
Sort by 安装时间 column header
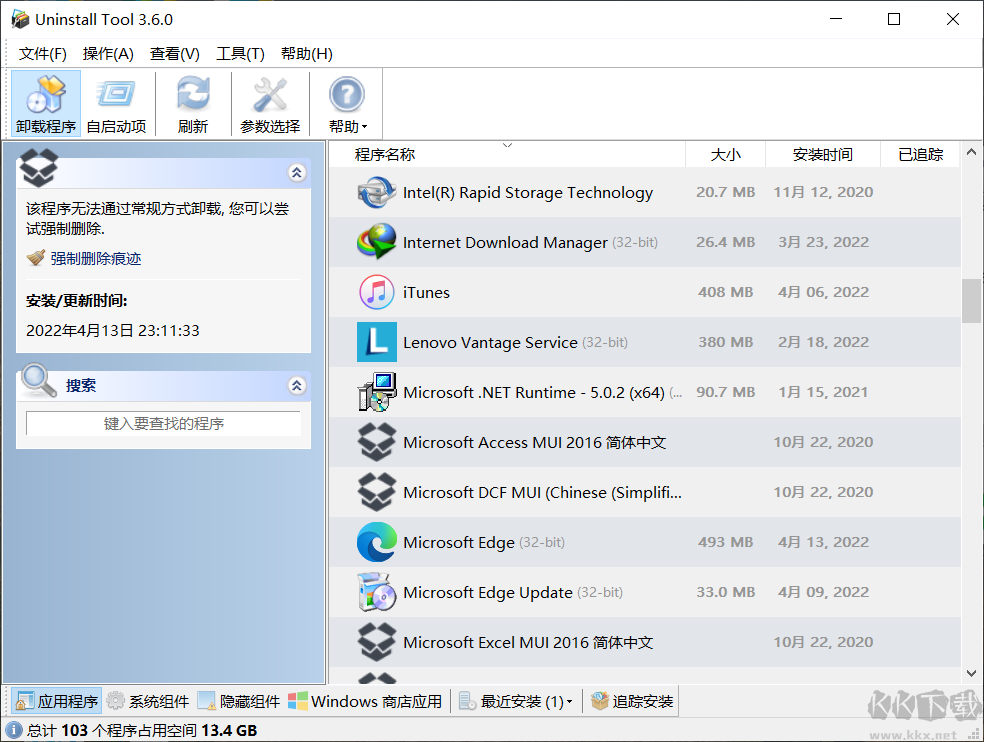click(823, 154)
